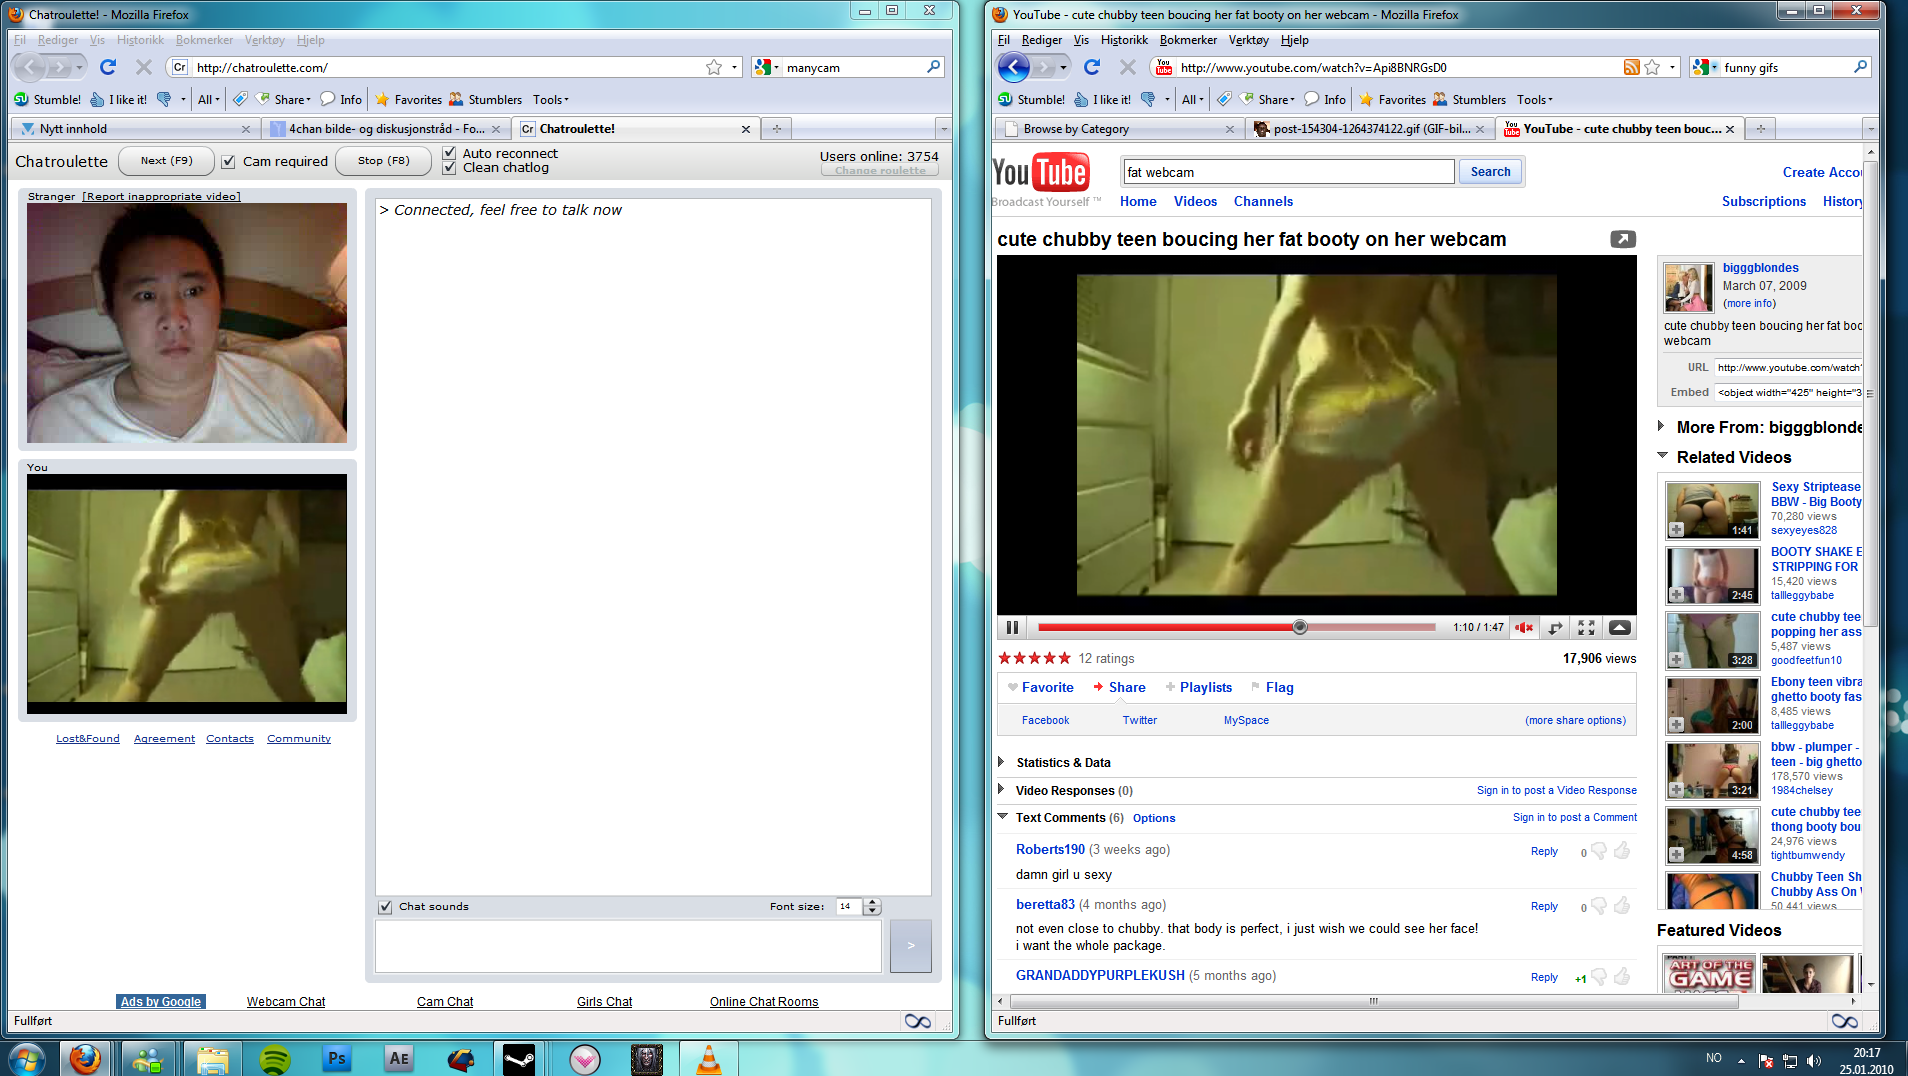Open Verktøy menu in YouTube Firefox window
Viewport: 1908px width, 1076px height.
1248,40
